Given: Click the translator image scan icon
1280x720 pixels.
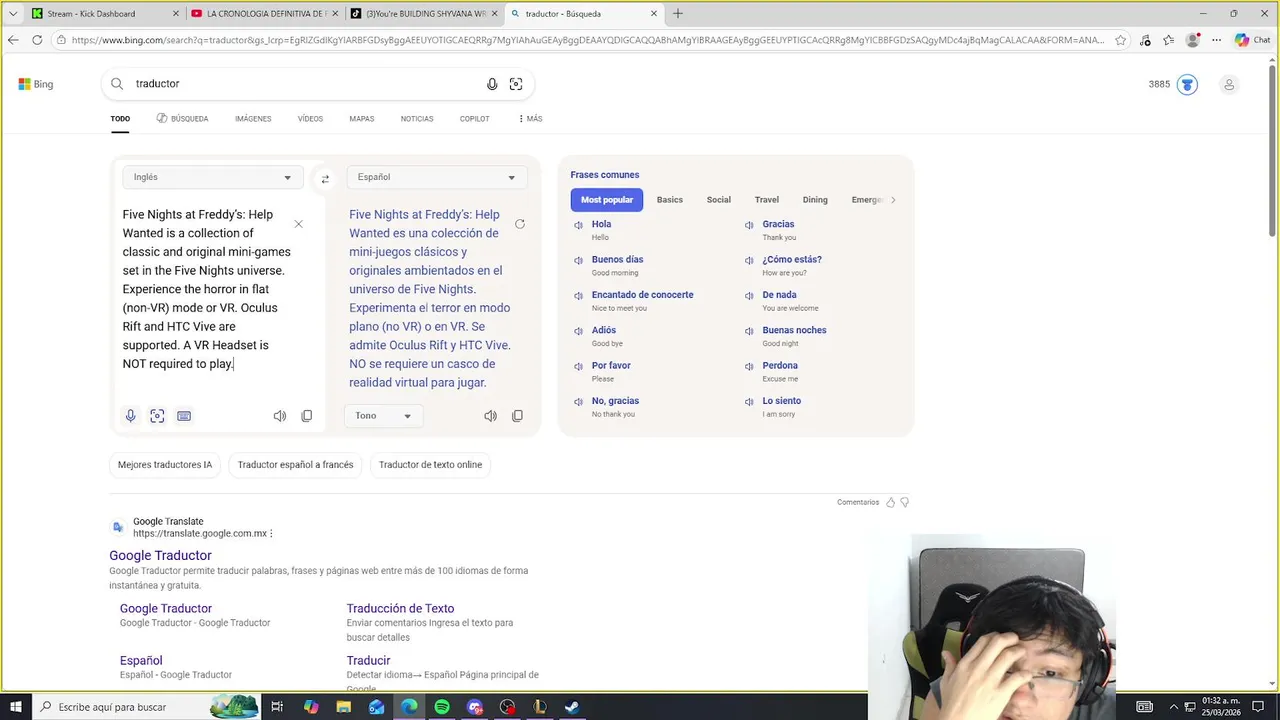Looking at the screenshot, I should click(157, 416).
